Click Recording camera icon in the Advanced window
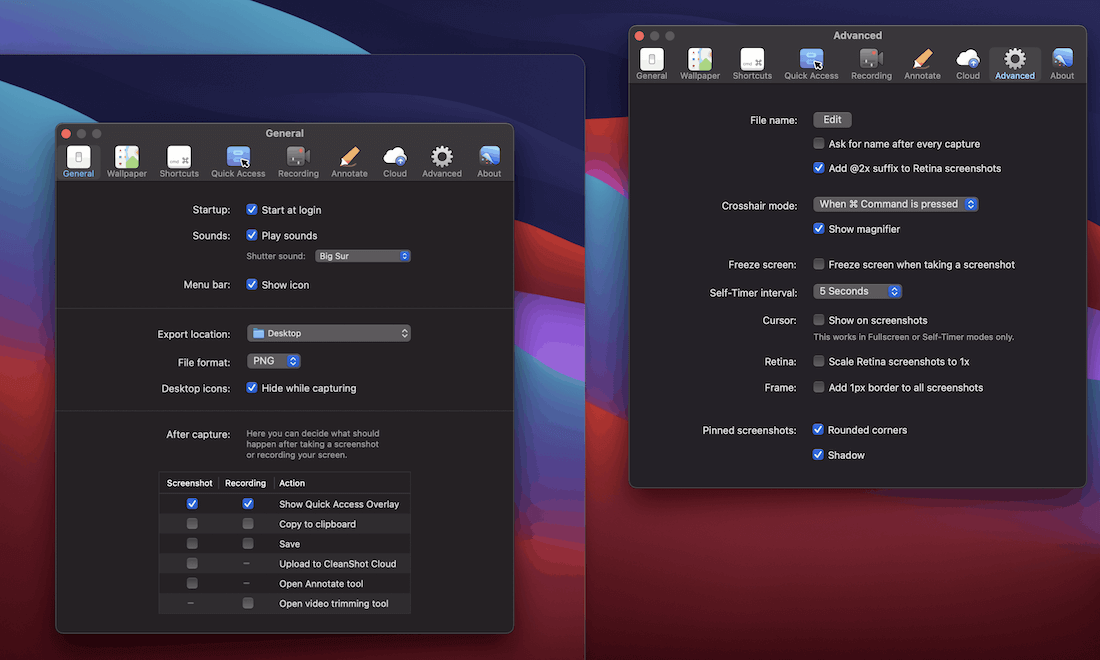Screen dimensions: 1100x660 pyautogui.click(x=871, y=60)
